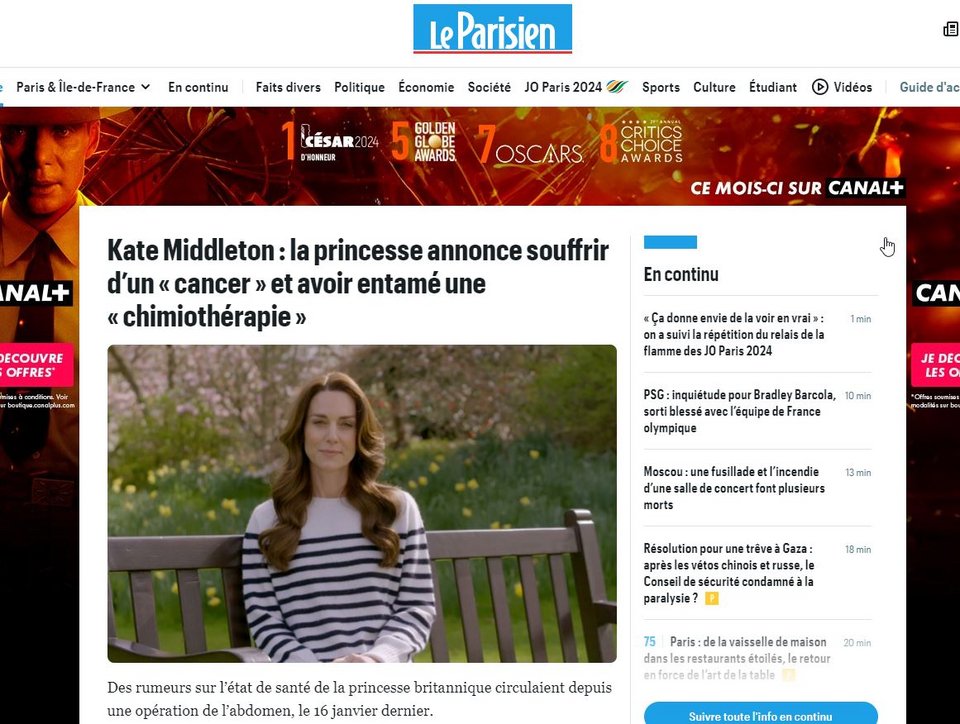Select the Sports menu item

[661, 87]
